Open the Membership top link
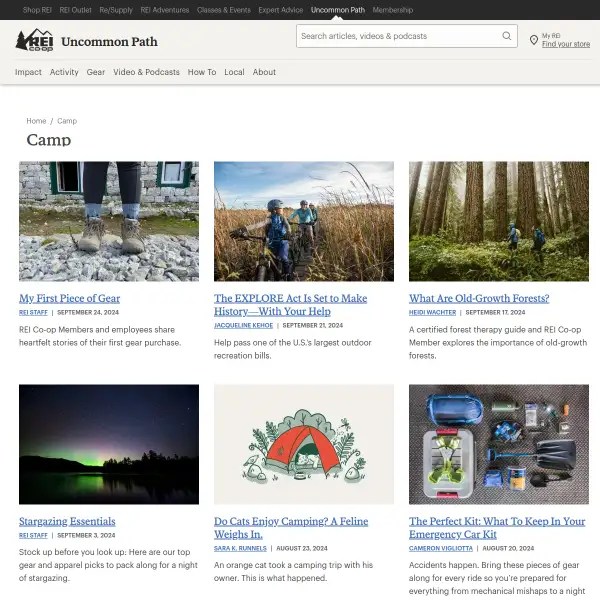The height and width of the screenshot is (600, 600). click(393, 10)
